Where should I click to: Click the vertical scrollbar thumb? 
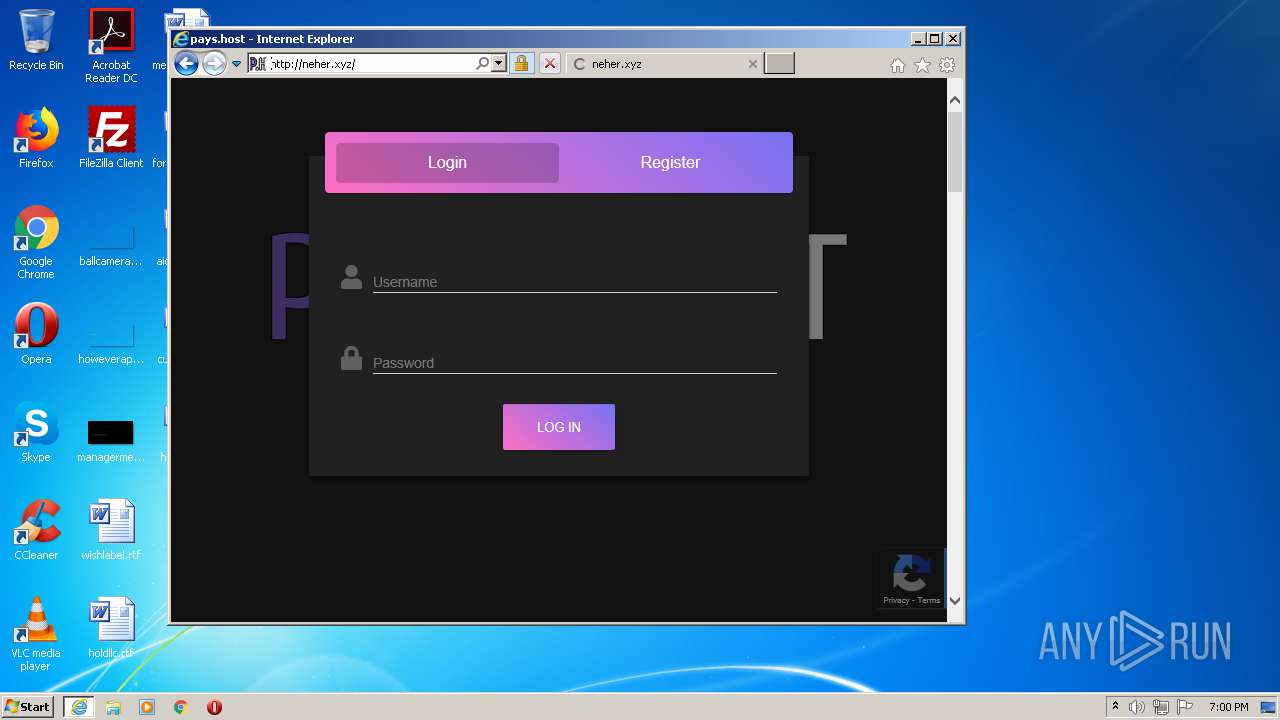point(955,151)
